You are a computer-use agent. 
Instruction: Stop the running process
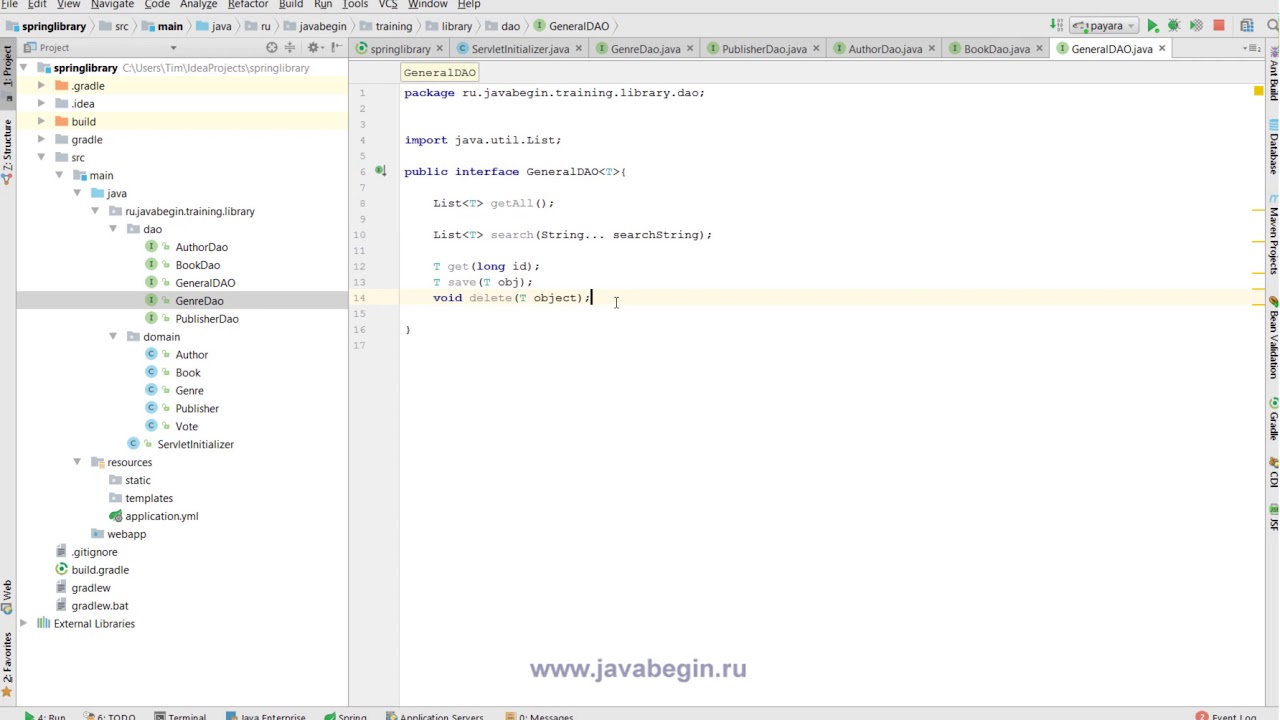1218,26
